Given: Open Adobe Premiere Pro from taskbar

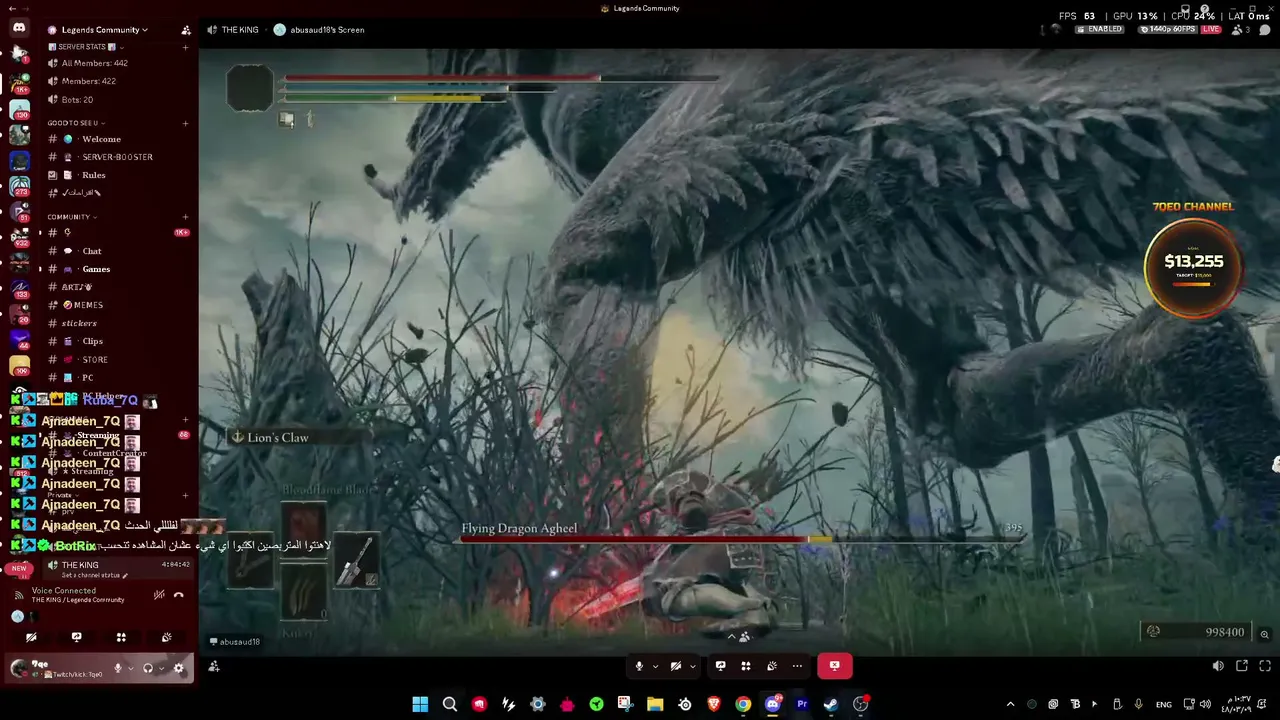Looking at the screenshot, I should coord(802,704).
